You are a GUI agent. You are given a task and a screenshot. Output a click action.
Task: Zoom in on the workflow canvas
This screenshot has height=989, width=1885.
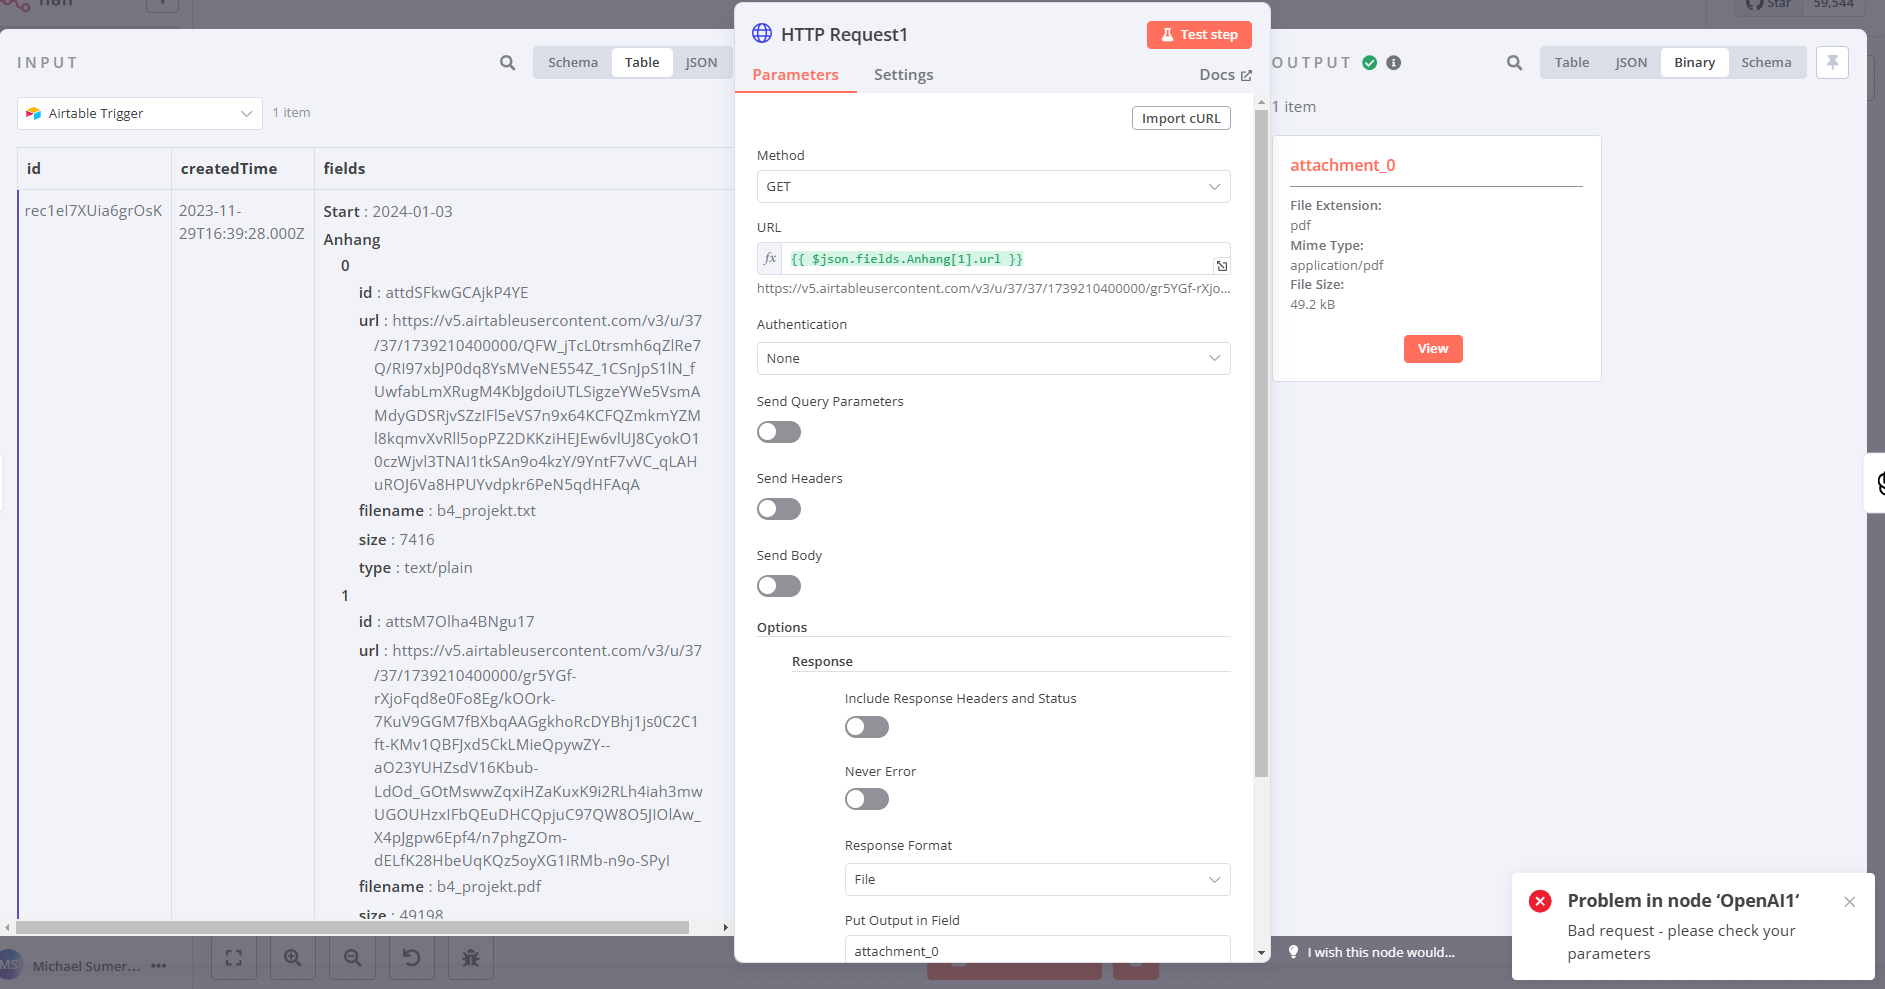[293, 958]
